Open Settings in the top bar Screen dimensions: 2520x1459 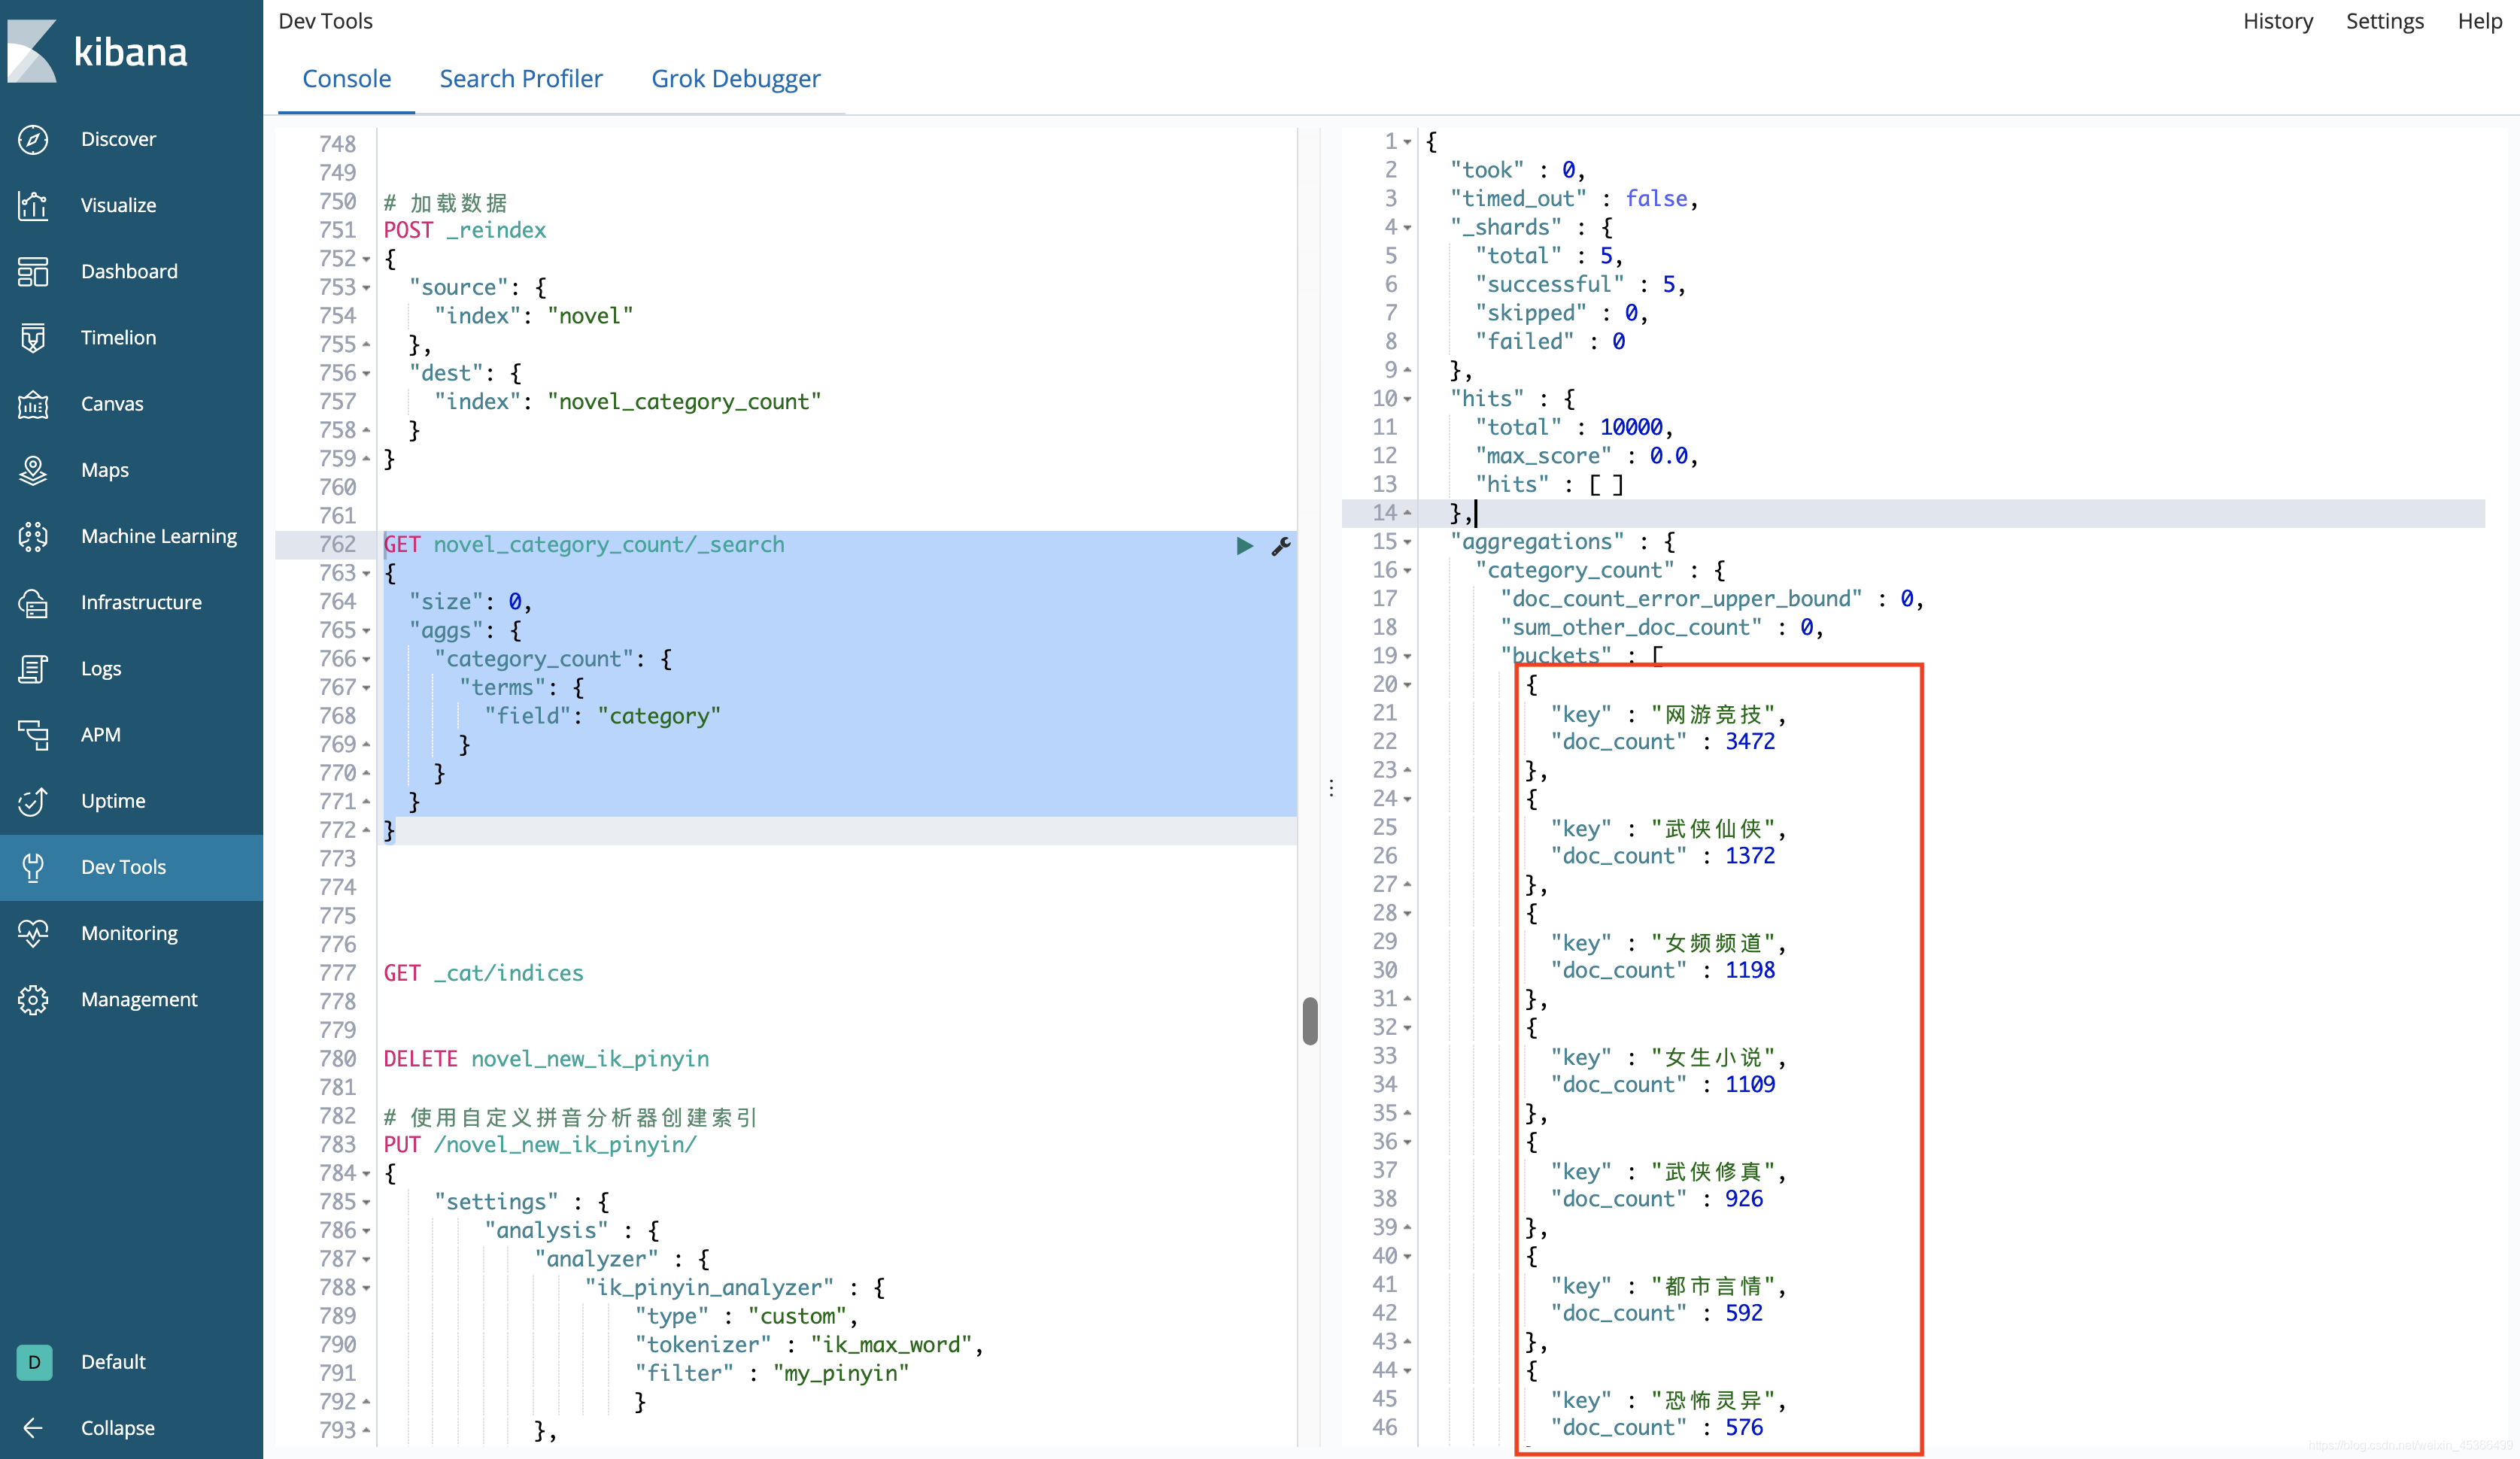[2384, 21]
